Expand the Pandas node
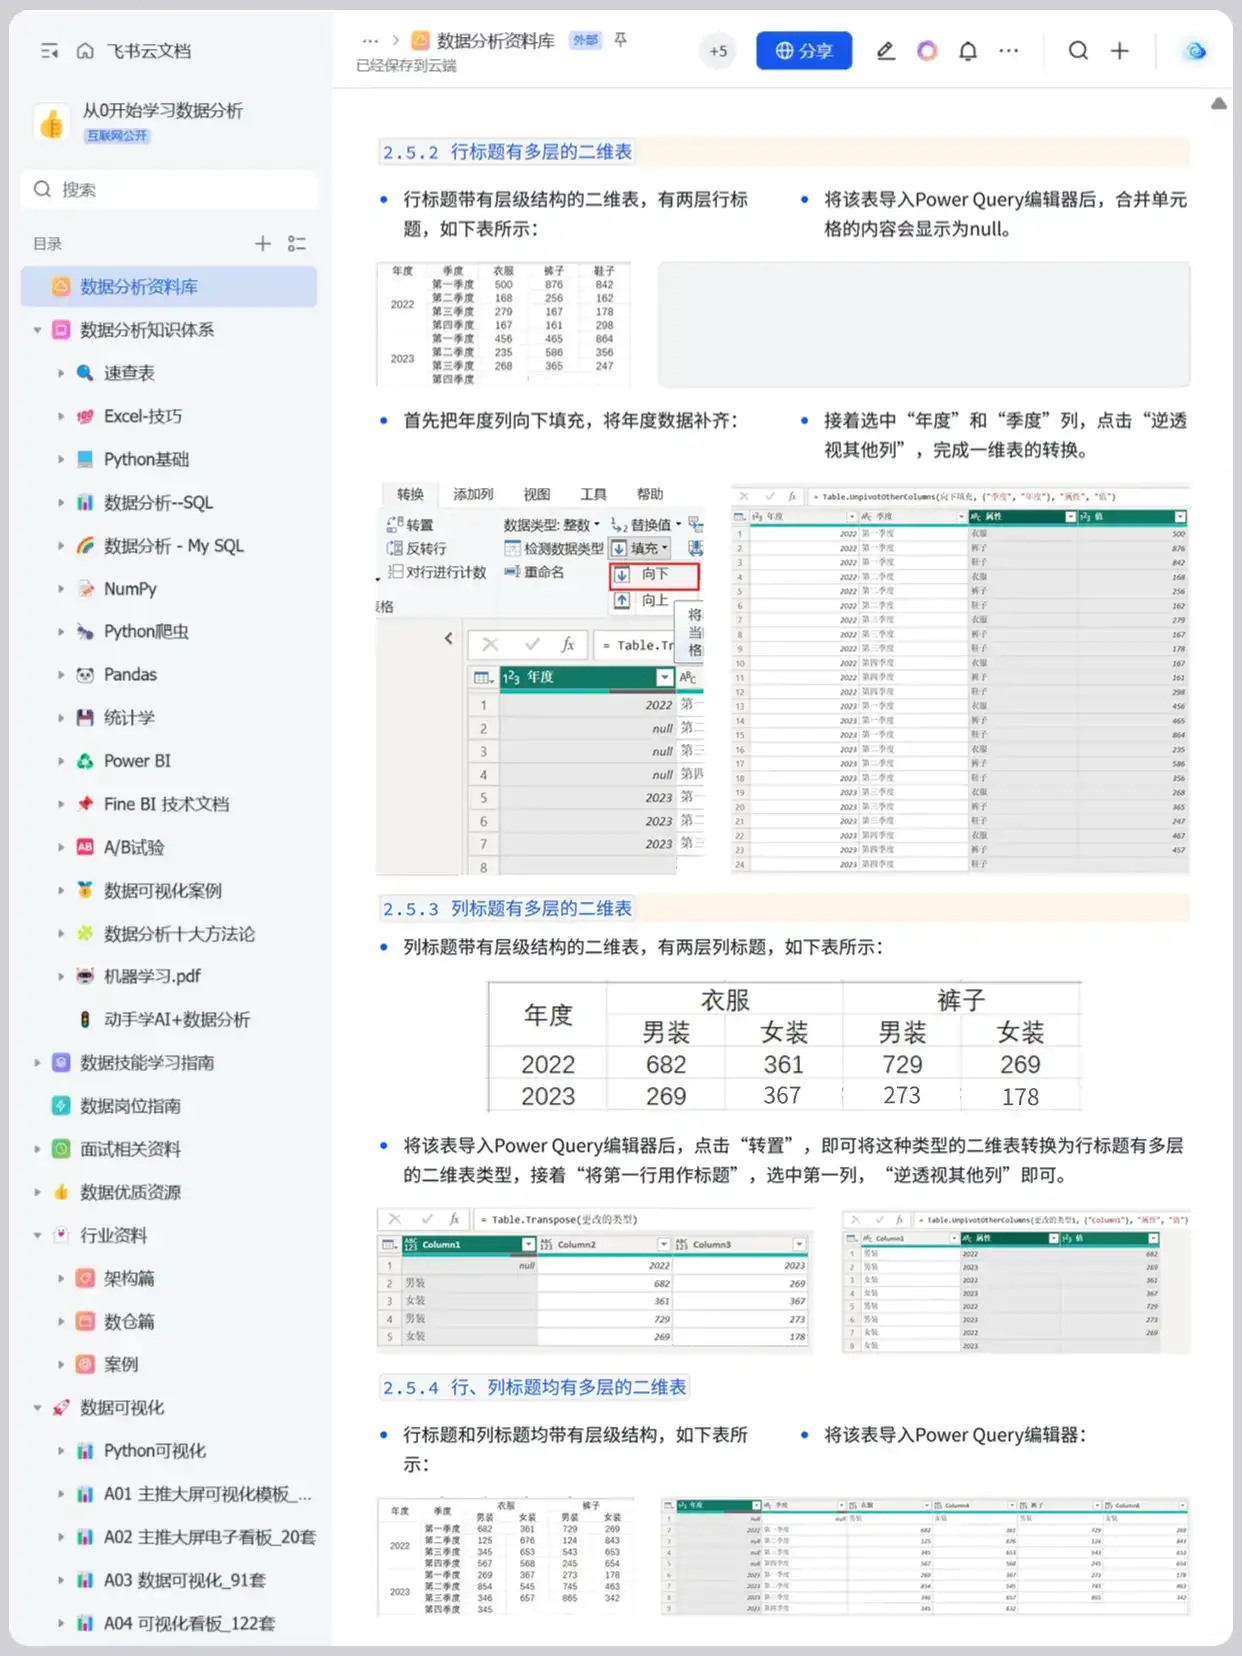This screenshot has width=1242, height=1656. [x=60, y=675]
